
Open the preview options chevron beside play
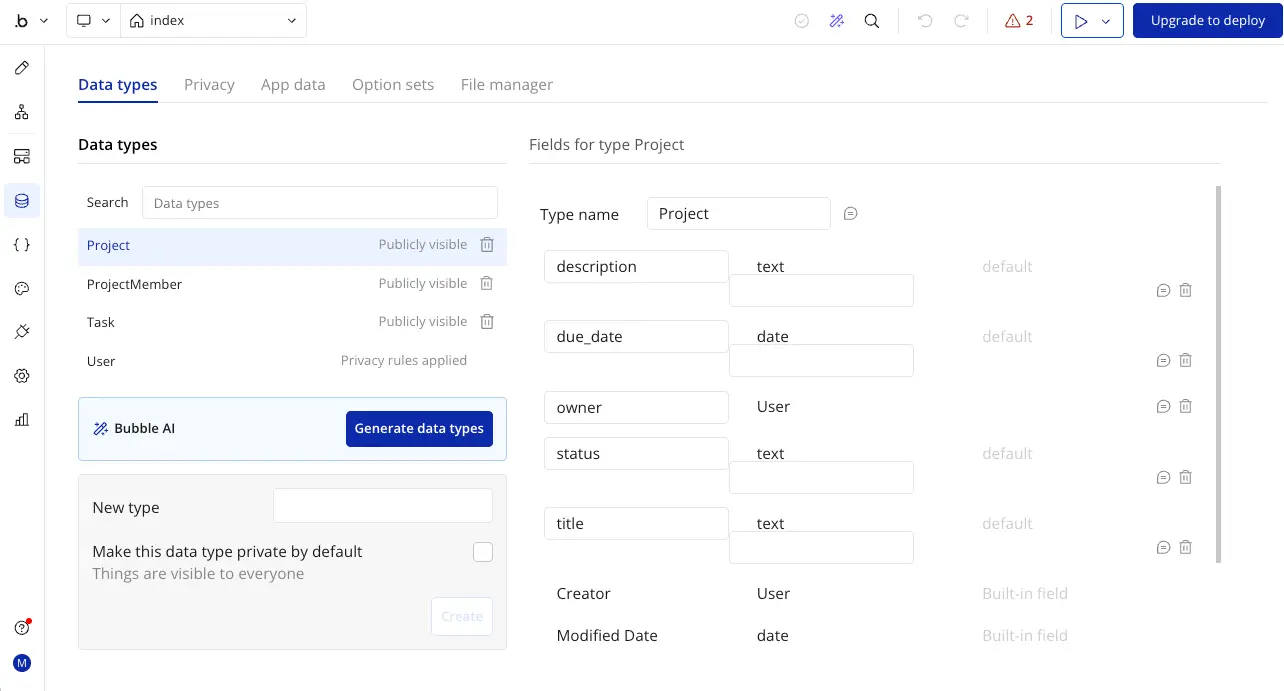tap(1105, 20)
